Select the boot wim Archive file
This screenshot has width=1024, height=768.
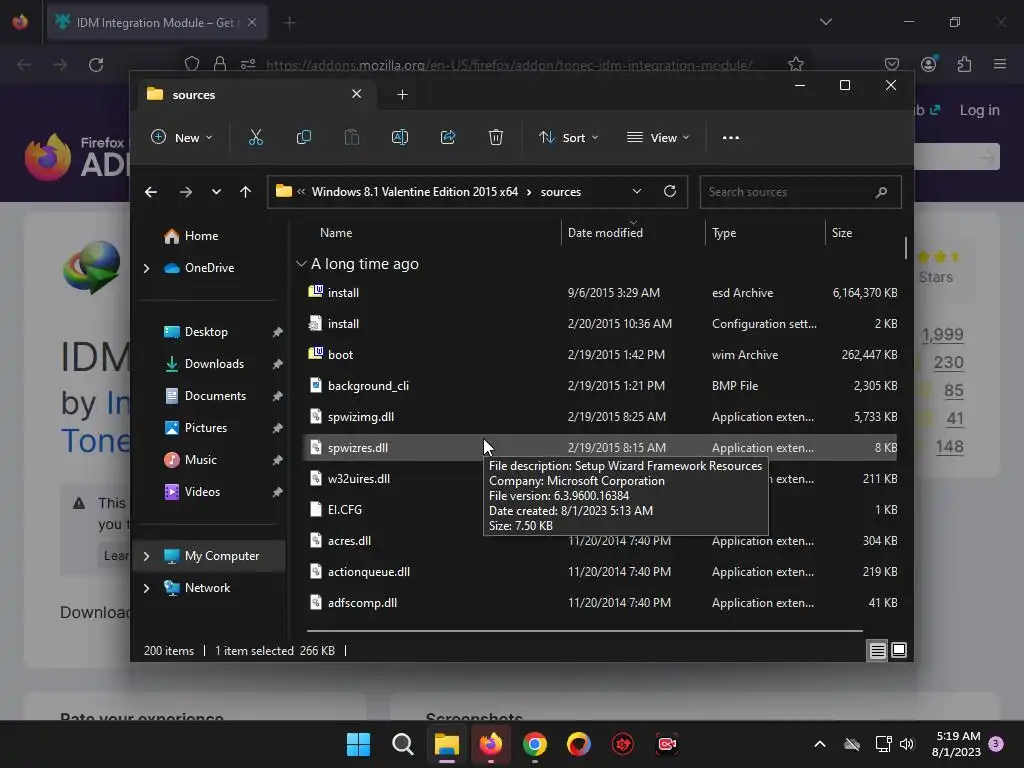tap(601, 355)
